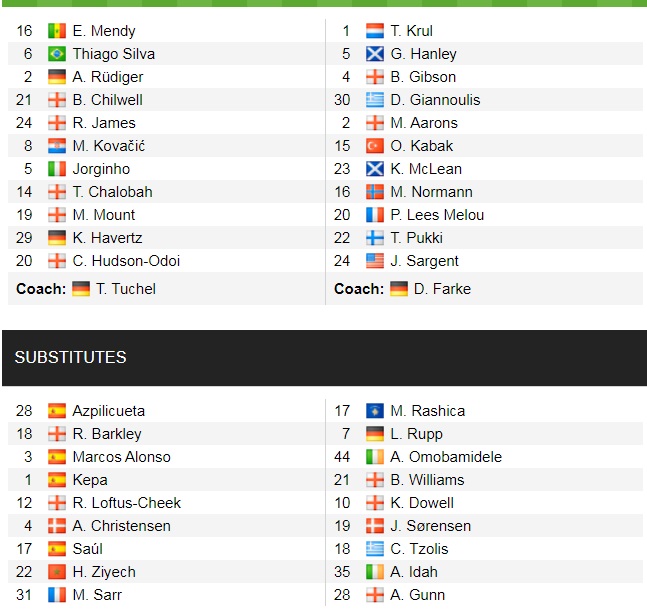This screenshot has height=616, width=647.
Task: Click the Turkey flag beside O. Kabak
Action: click(x=375, y=146)
